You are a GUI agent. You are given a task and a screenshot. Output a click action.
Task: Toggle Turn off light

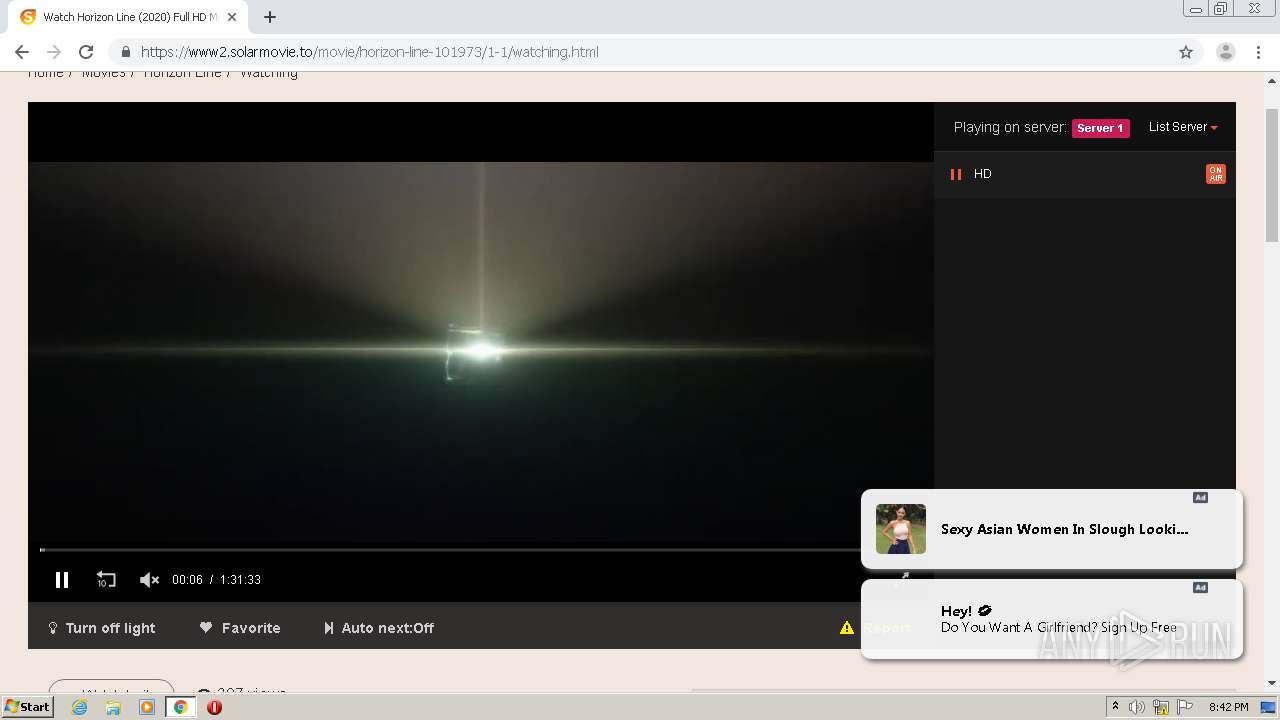[x=102, y=628]
